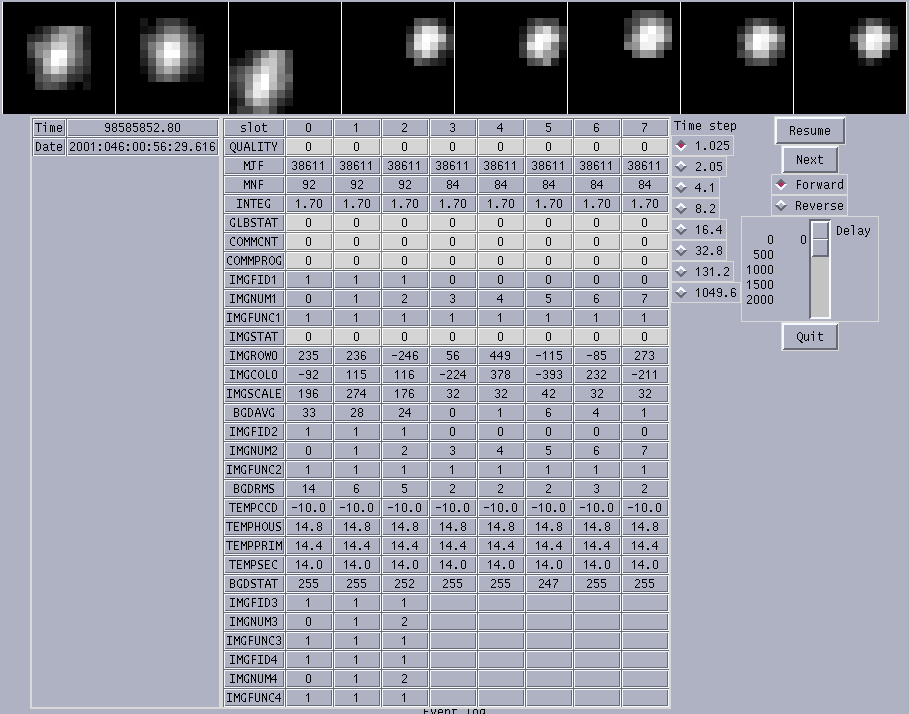This screenshot has width=909, height=714.
Task: Click the Time label
Action: coord(49,128)
